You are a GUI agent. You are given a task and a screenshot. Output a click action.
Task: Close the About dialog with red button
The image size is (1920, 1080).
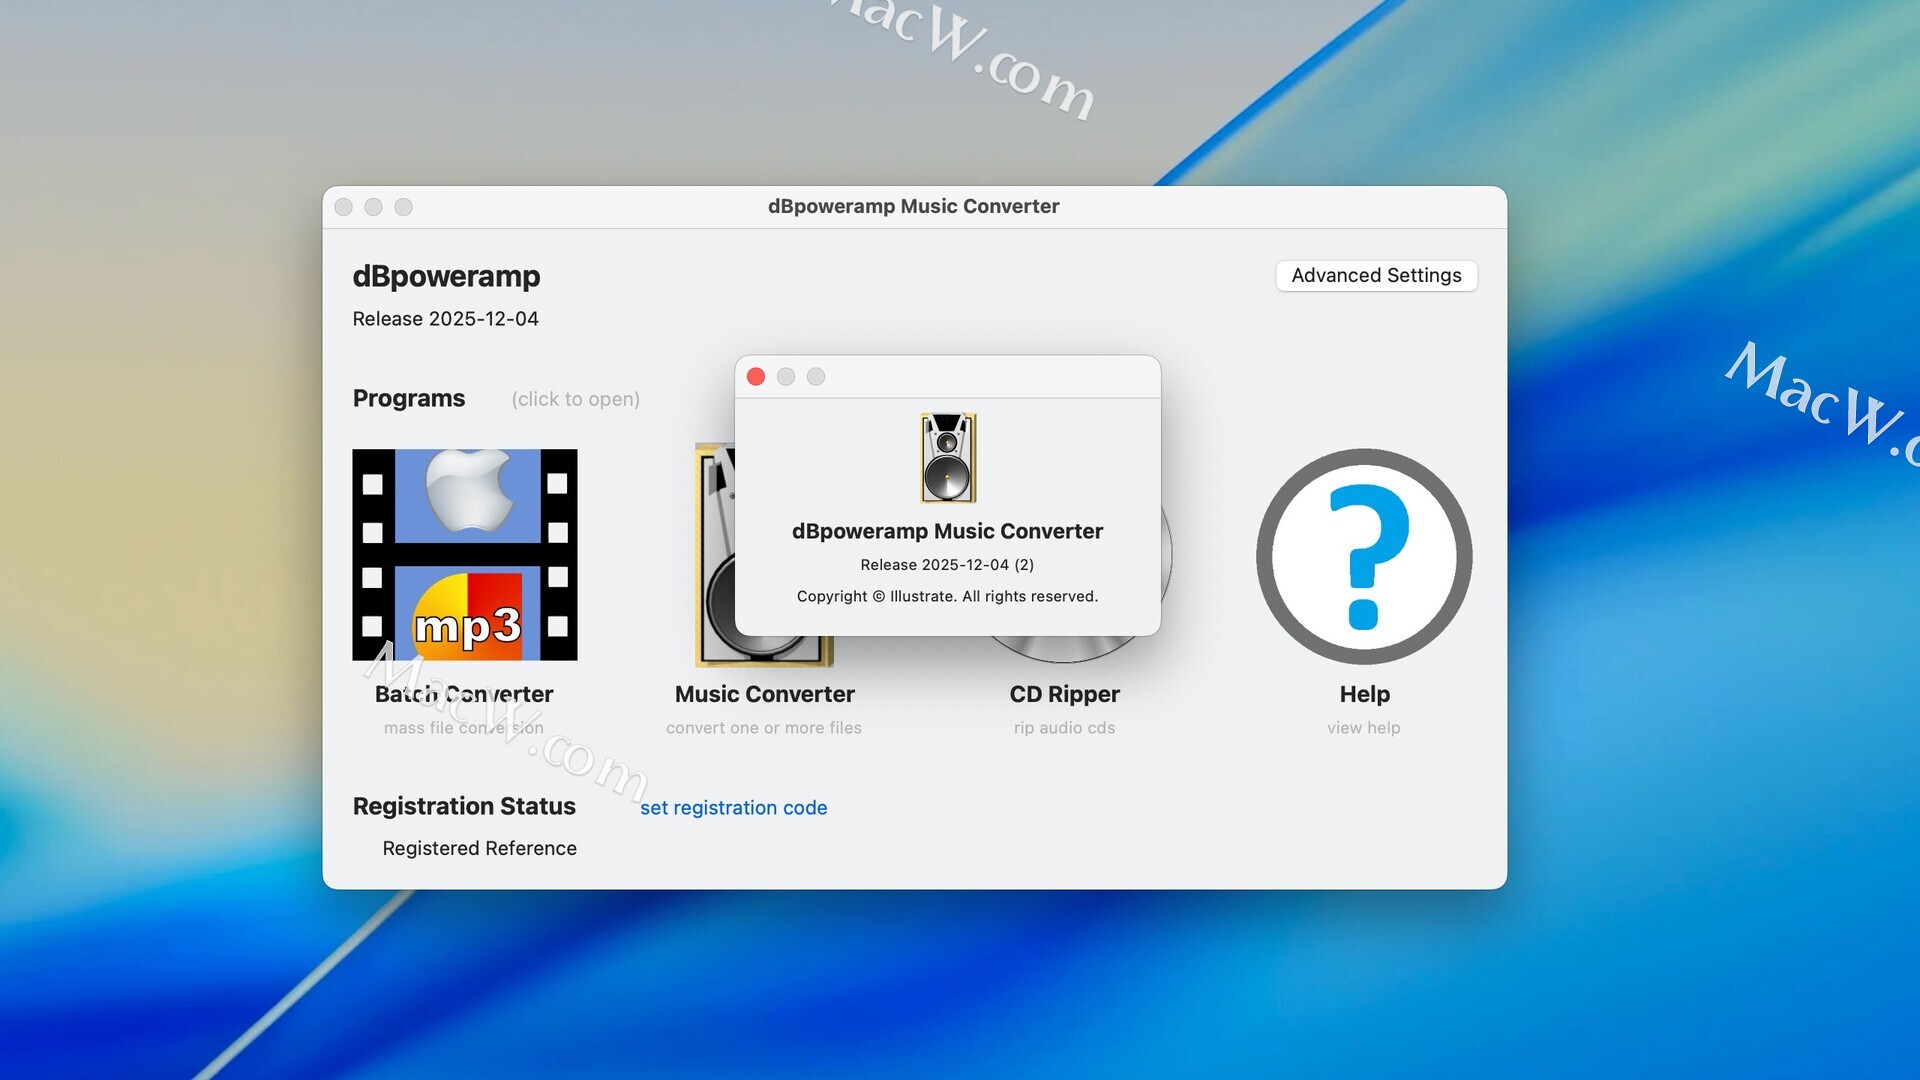(756, 376)
